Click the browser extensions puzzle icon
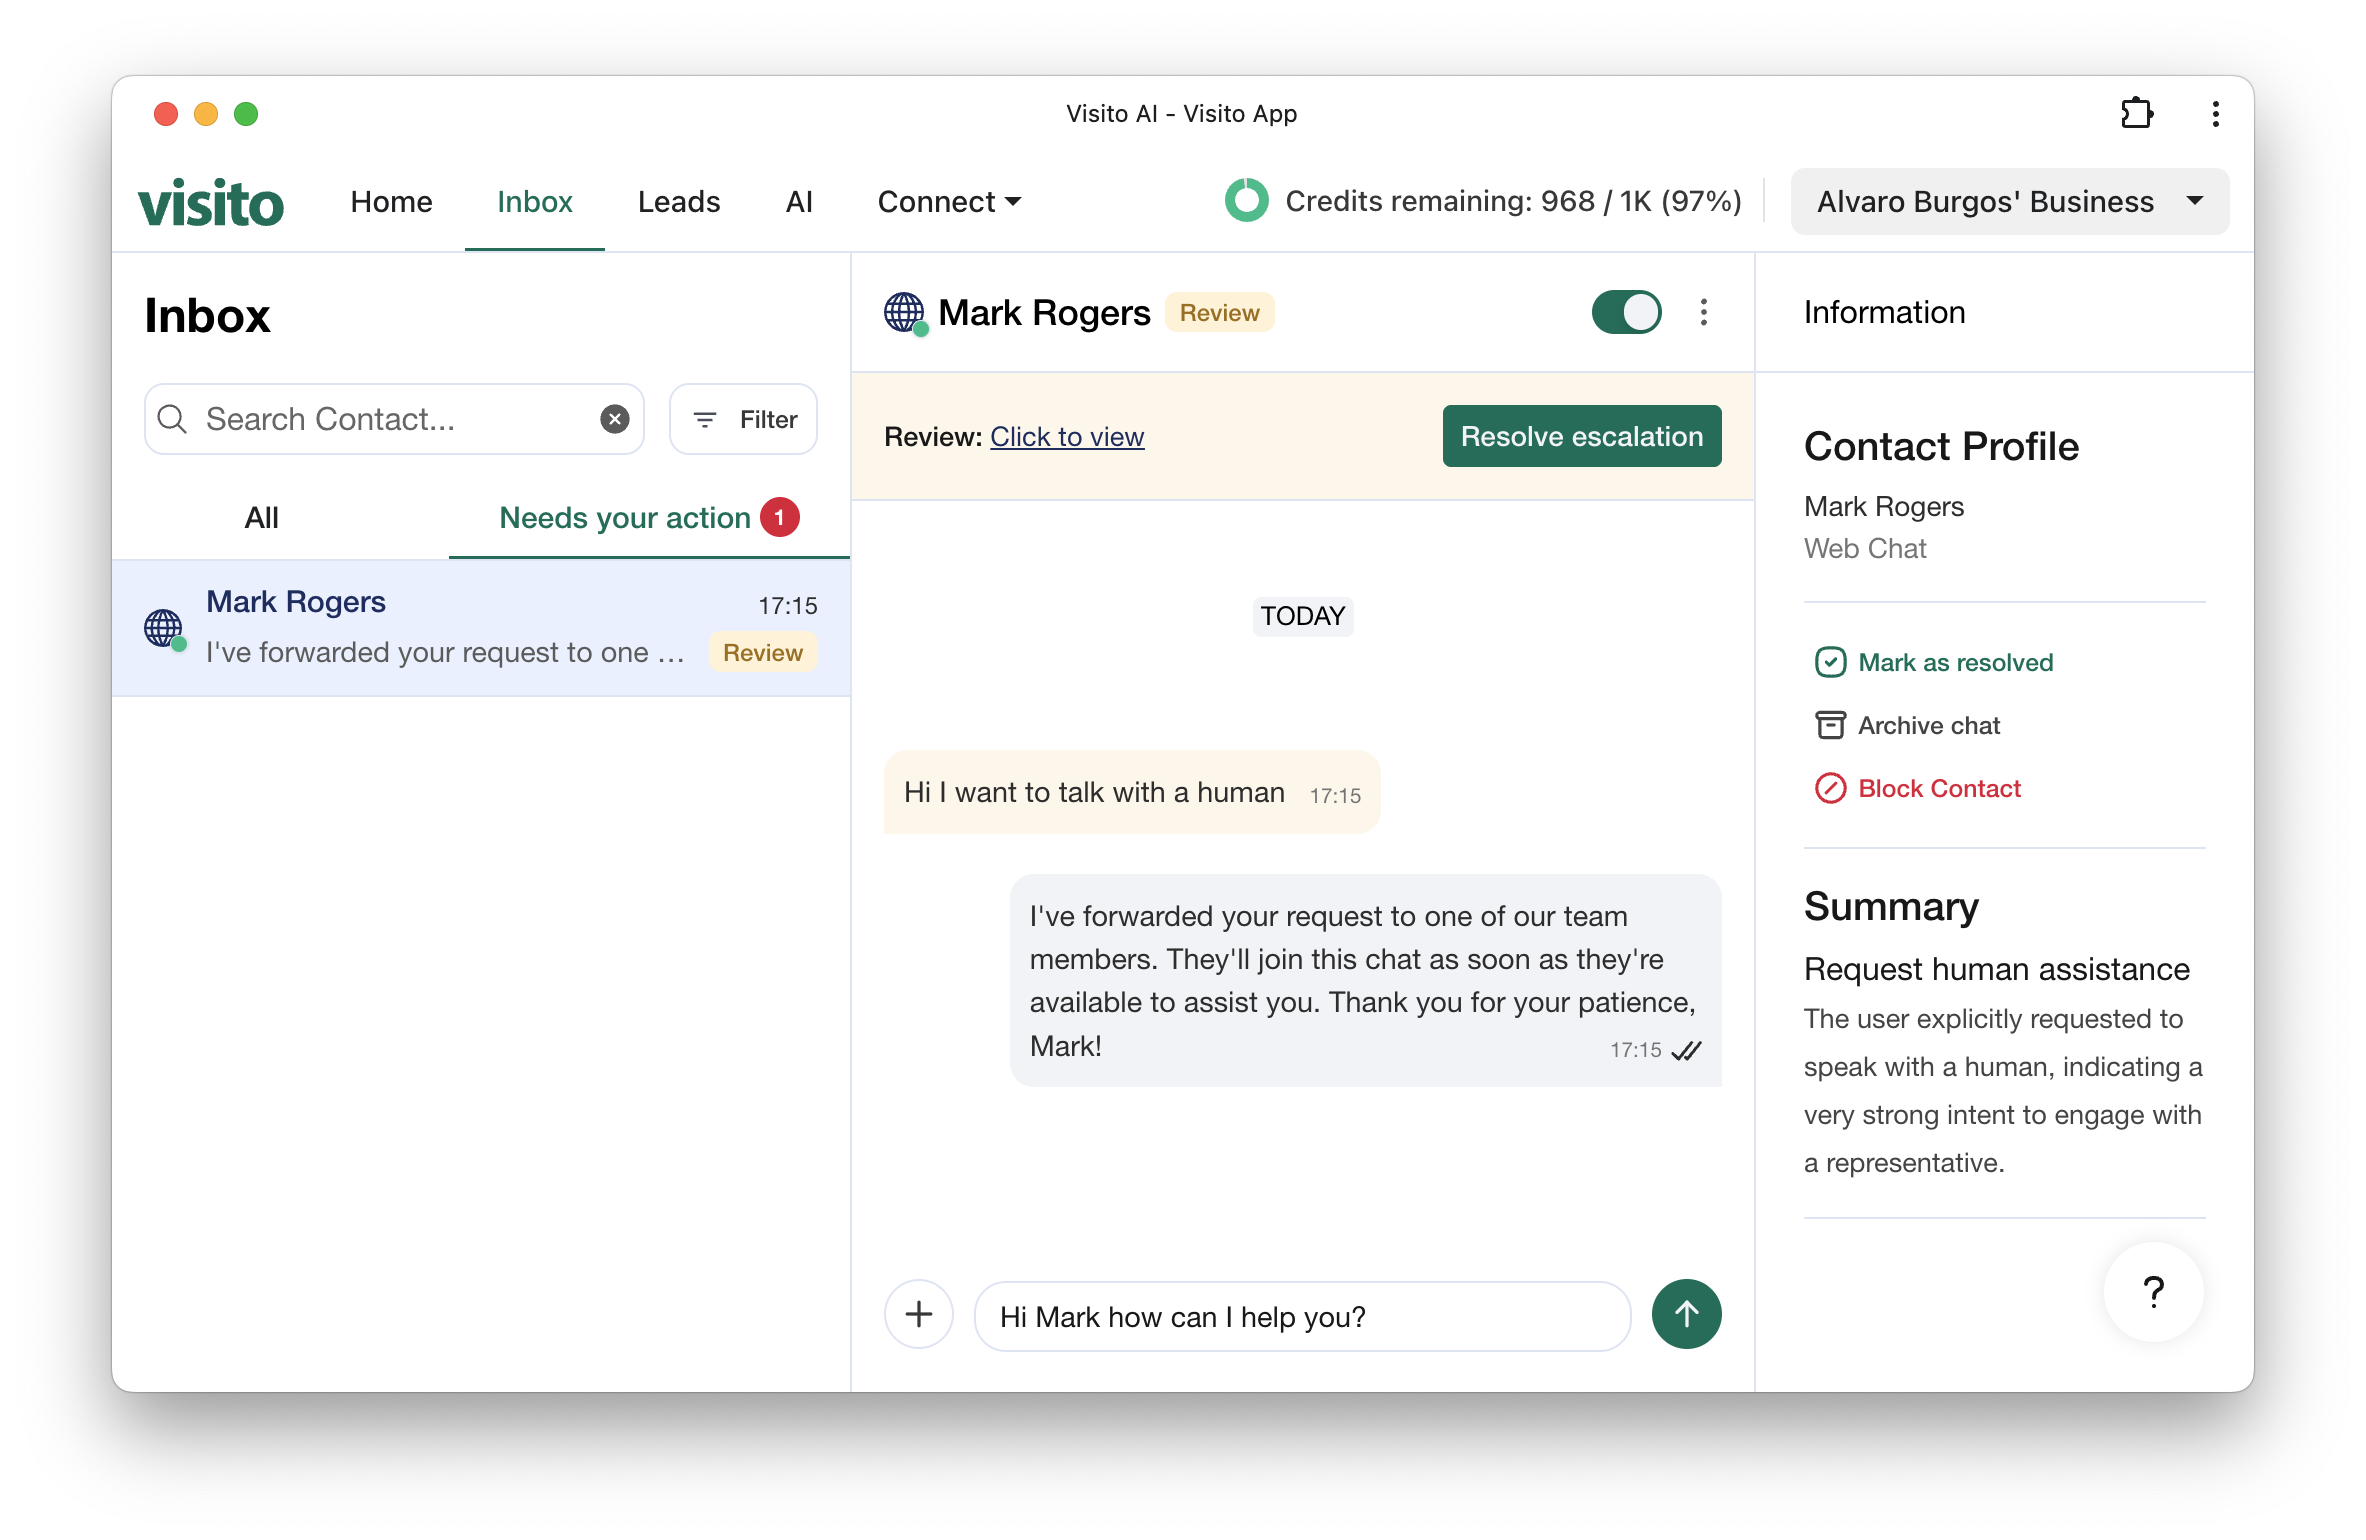The image size is (2366, 1540). [x=2137, y=113]
